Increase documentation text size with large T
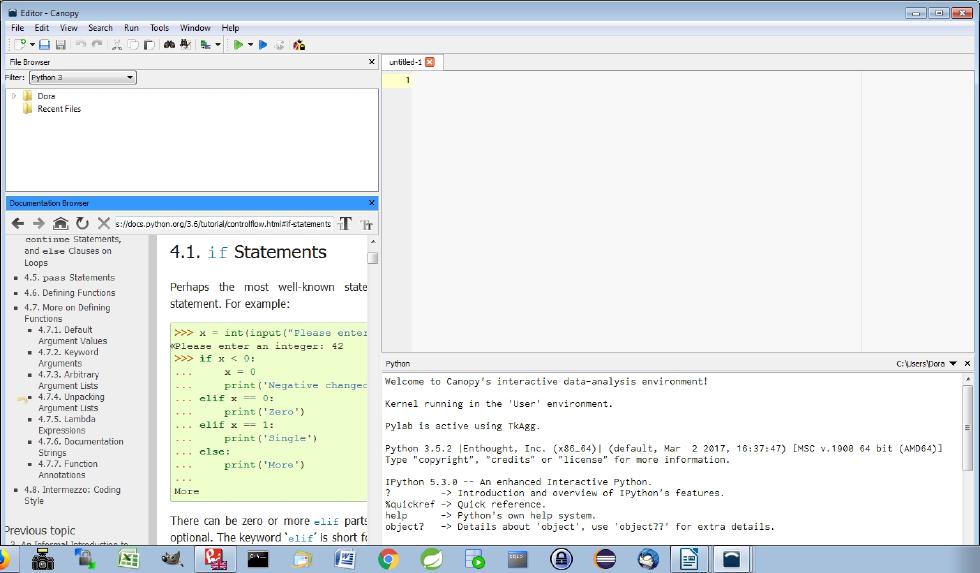 [x=345, y=224]
